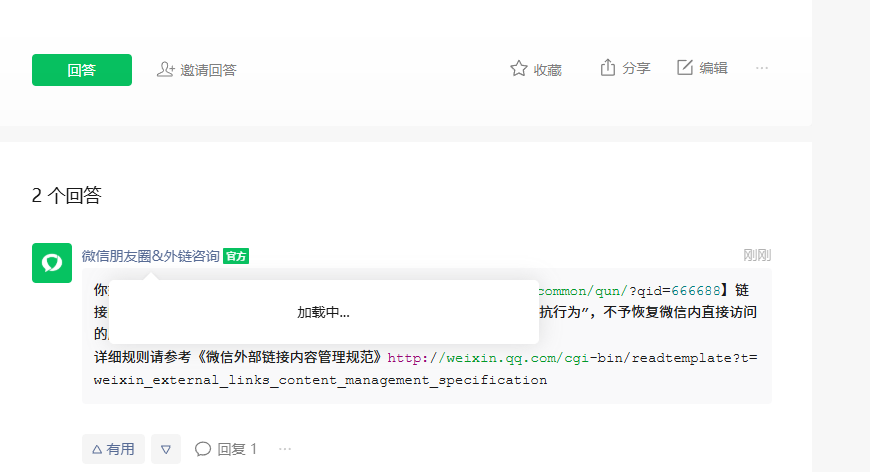Image resolution: width=870 pixels, height=472 pixels.
Task: Open 邀请回答 invite option
Action: (196, 70)
